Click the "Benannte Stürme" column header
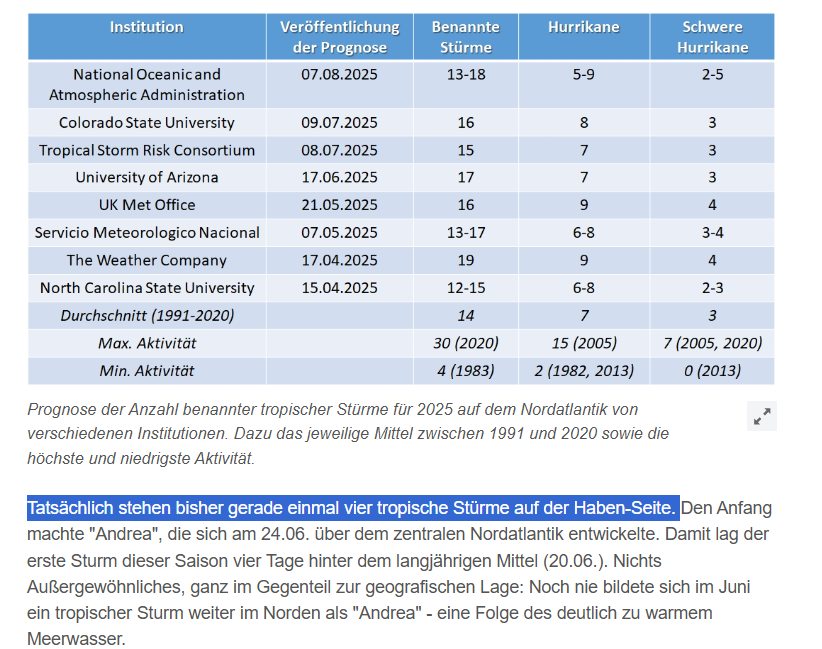The height and width of the screenshot is (649, 822). pyautogui.click(x=466, y=37)
